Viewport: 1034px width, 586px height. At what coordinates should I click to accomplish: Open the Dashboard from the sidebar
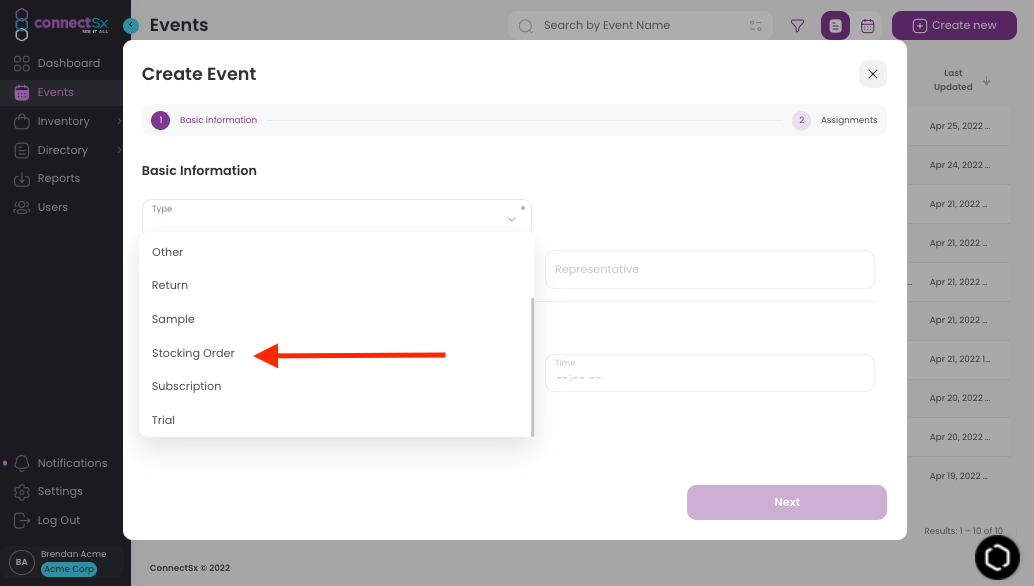click(x=70, y=62)
